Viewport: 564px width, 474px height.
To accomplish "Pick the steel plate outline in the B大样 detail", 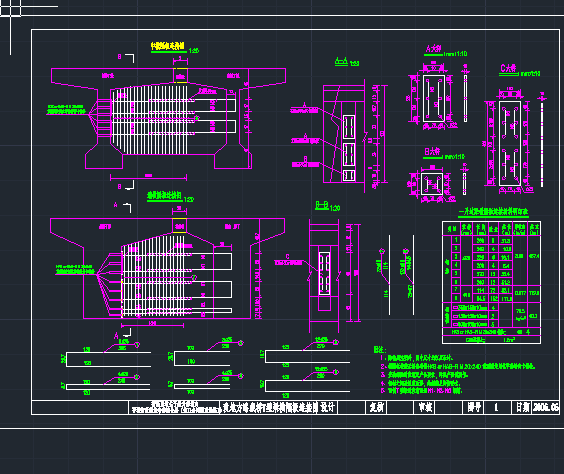I will [x=432, y=184].
